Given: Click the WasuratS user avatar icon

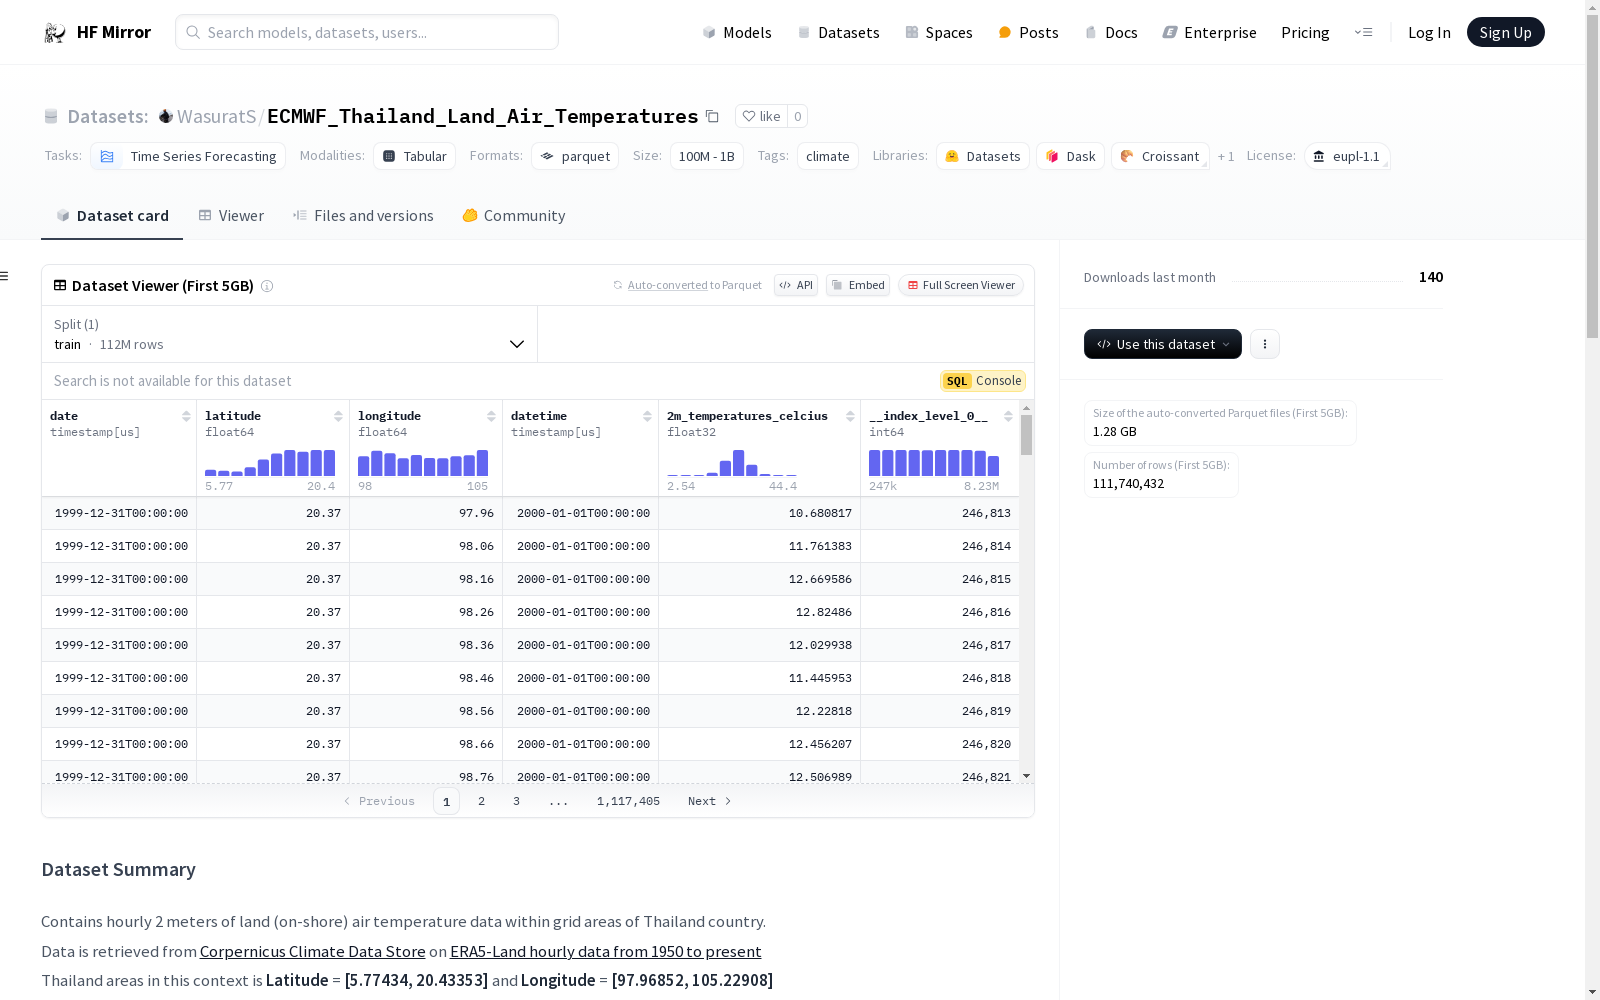Looking at the screenshot, I should (166, 116).
